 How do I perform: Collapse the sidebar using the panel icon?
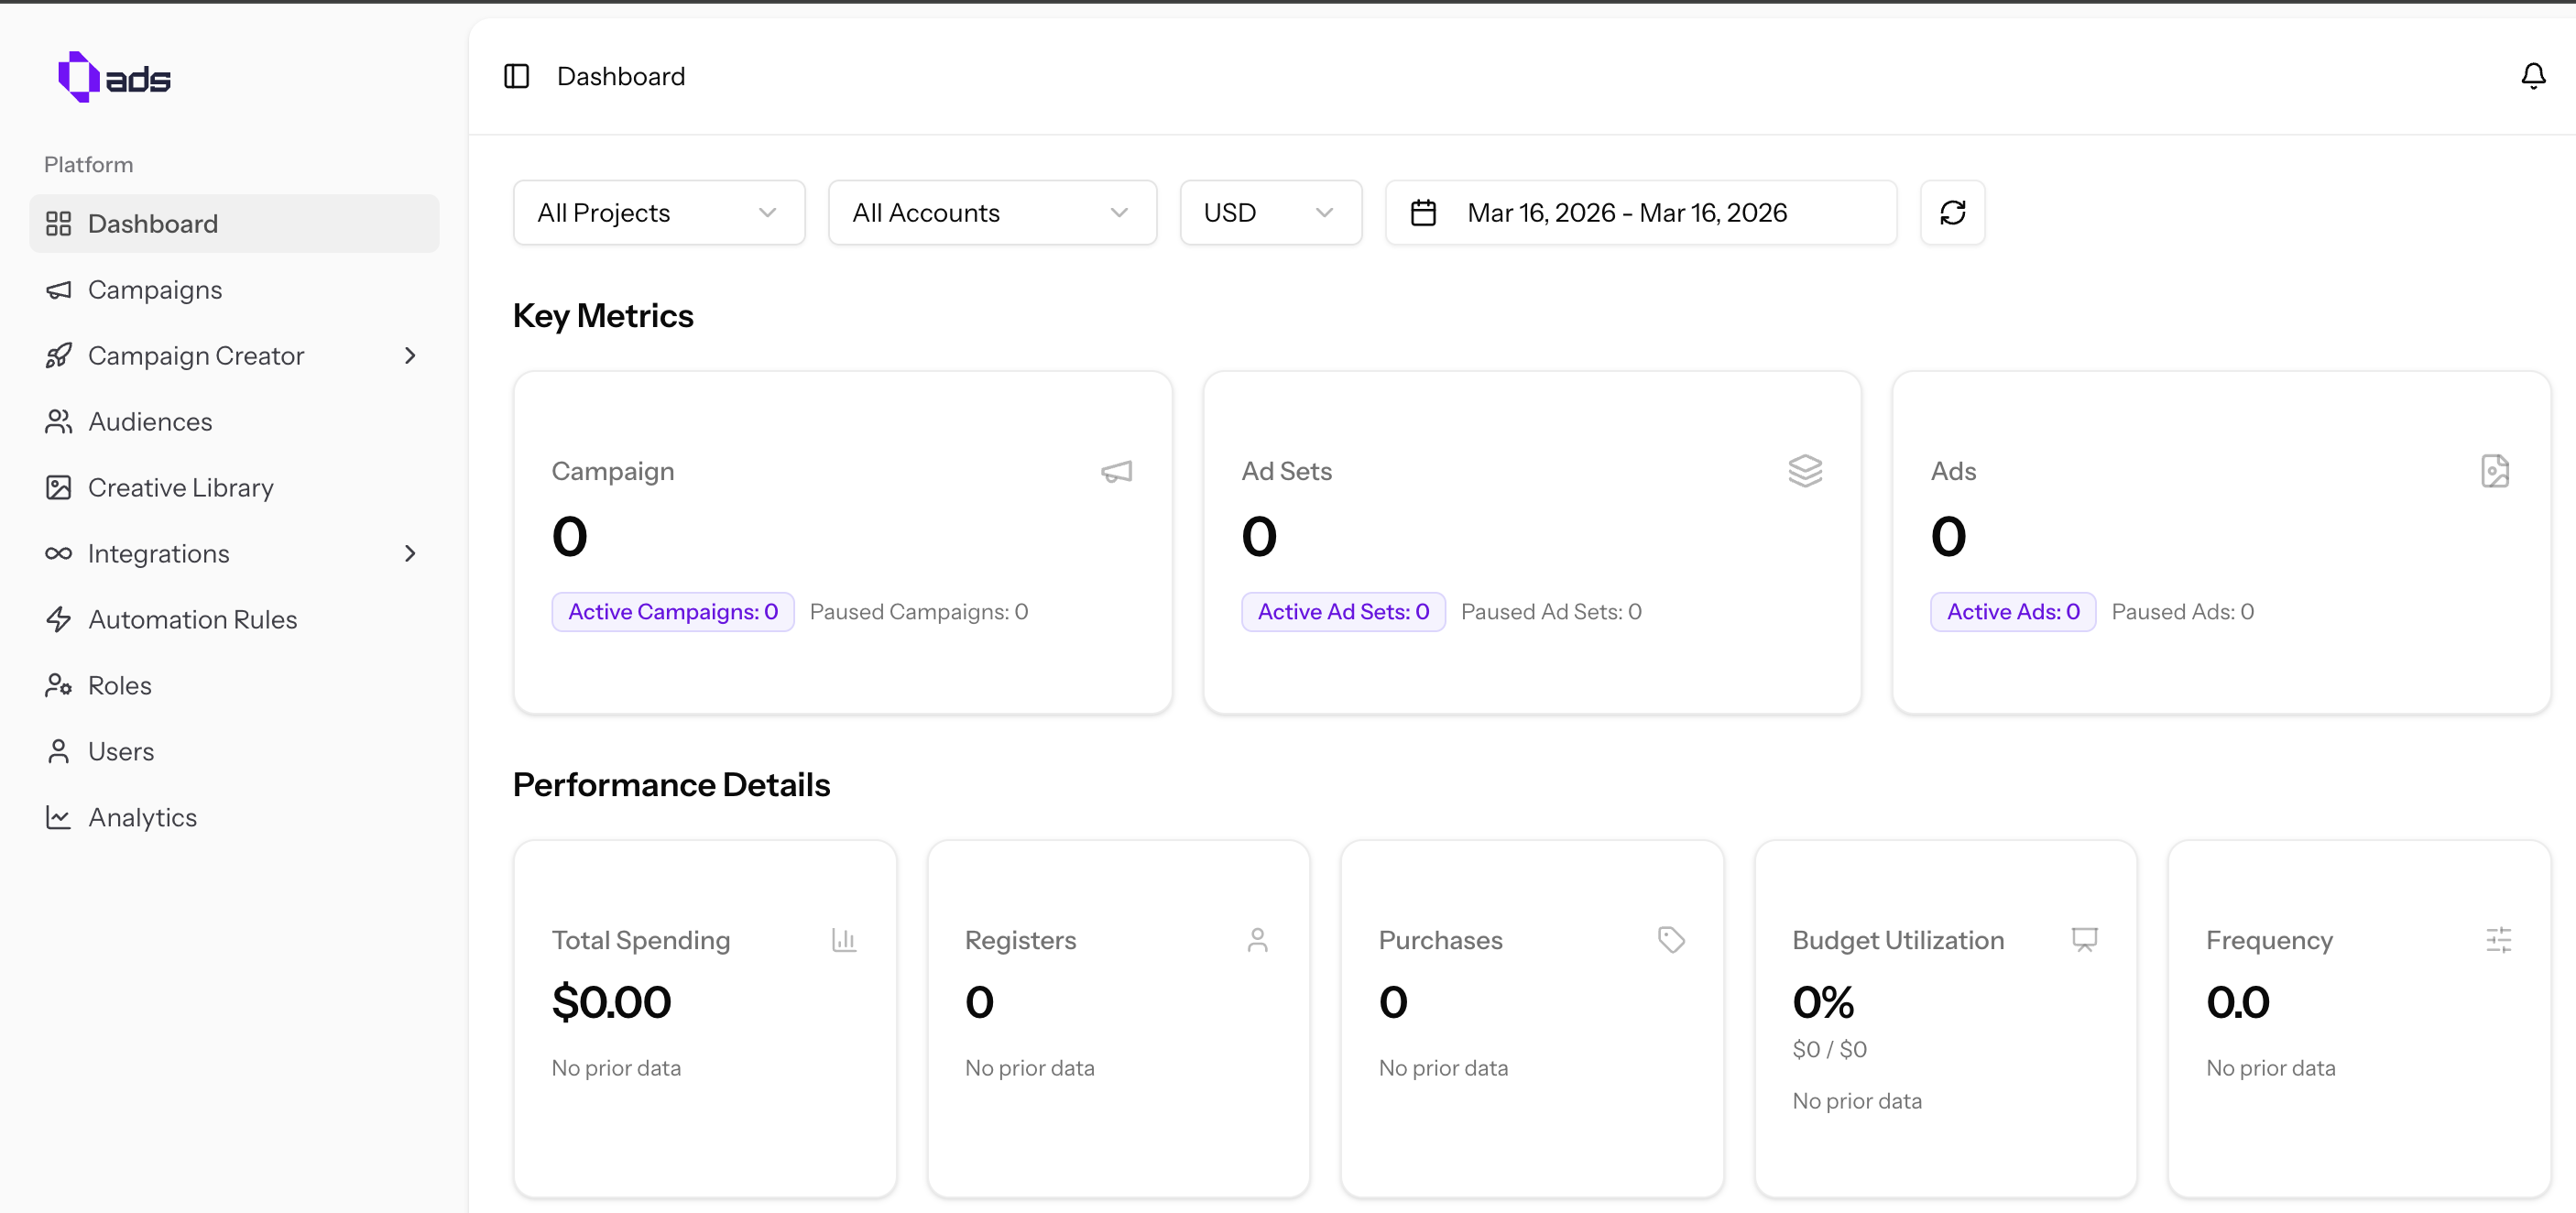[517, 76]
